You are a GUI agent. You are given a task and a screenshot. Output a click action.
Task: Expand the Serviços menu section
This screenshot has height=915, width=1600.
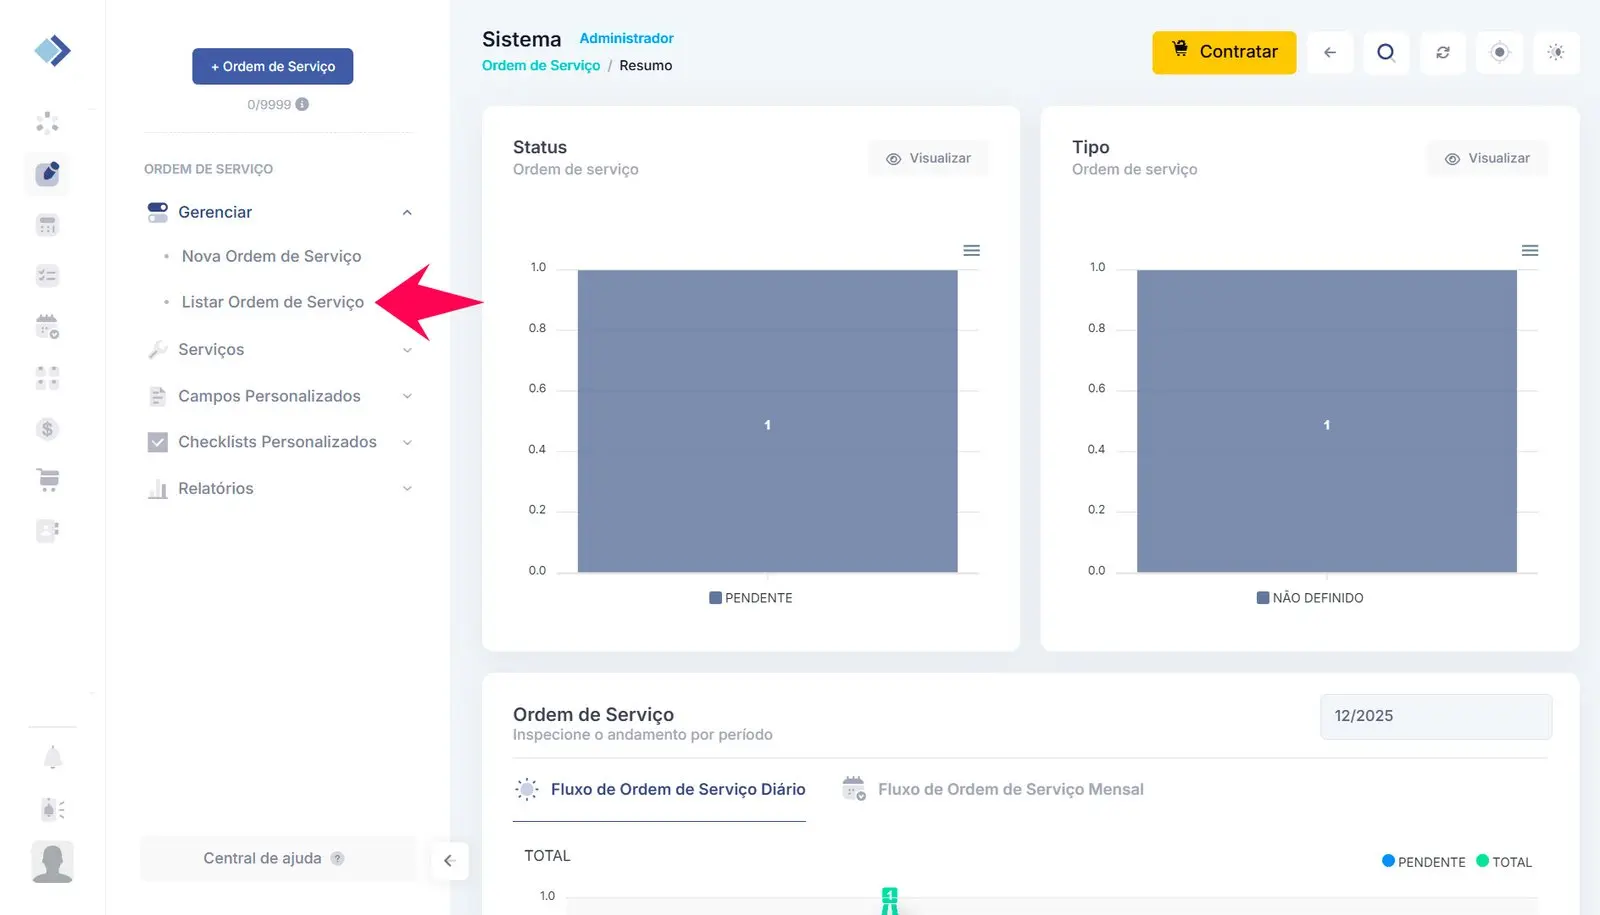(x=279, y=350)
